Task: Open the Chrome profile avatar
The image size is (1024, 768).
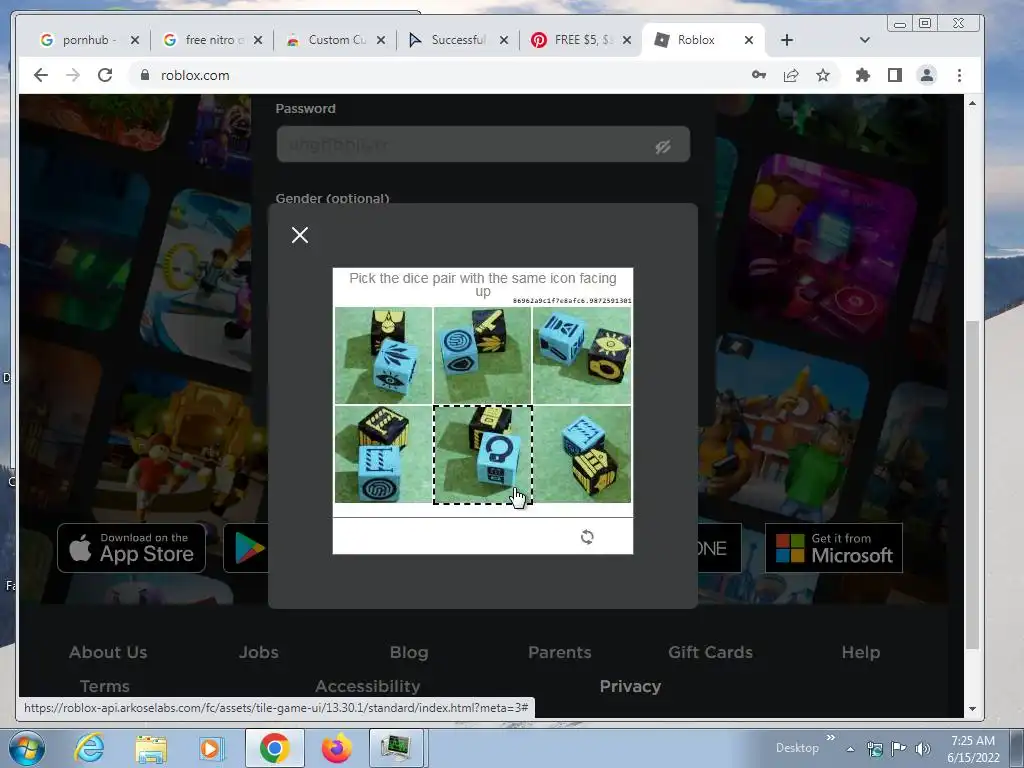Action: (927, 75)
